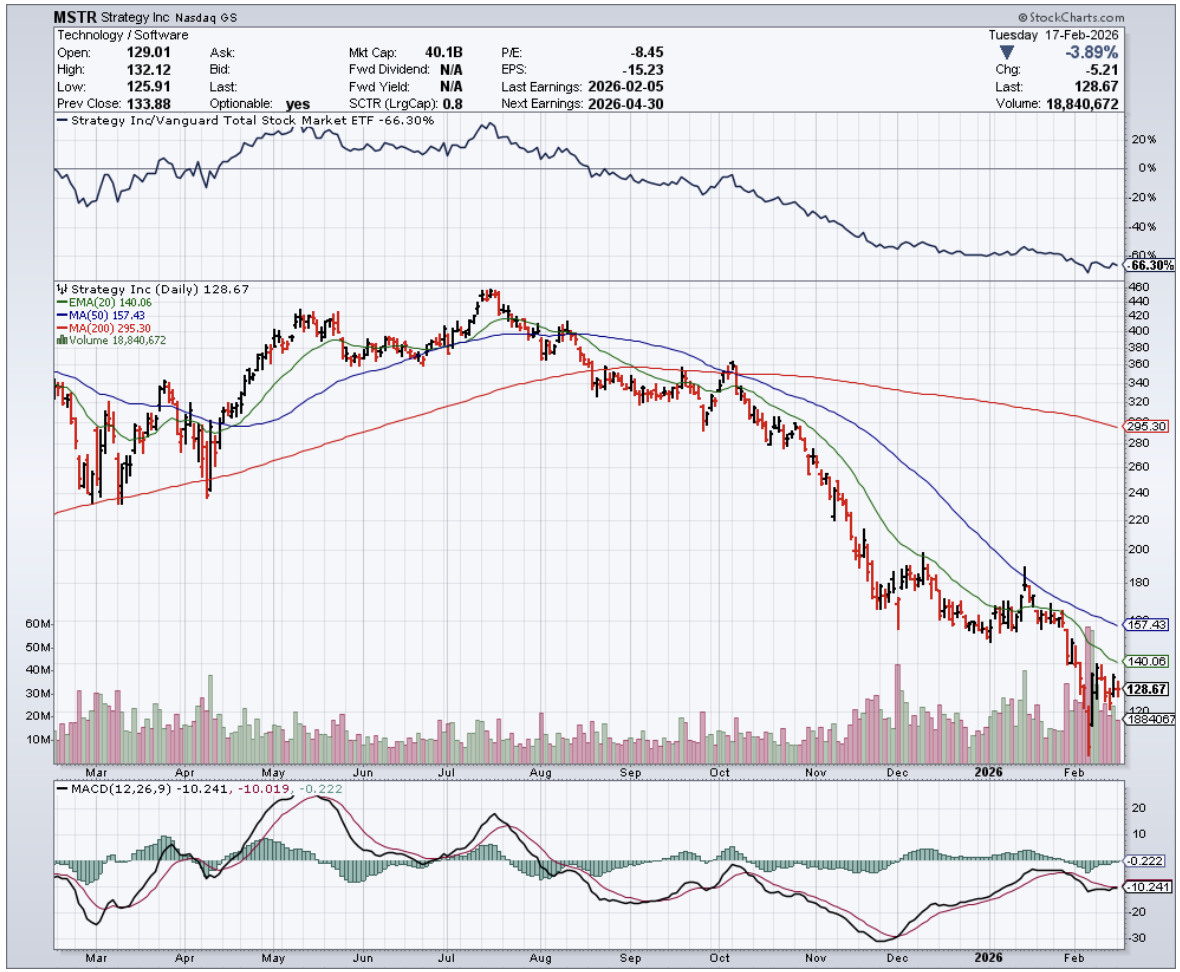This screenshot has width=1180, height=972.
Task: Click the Technology / Software sector label
Action: (x=122, y=35)
